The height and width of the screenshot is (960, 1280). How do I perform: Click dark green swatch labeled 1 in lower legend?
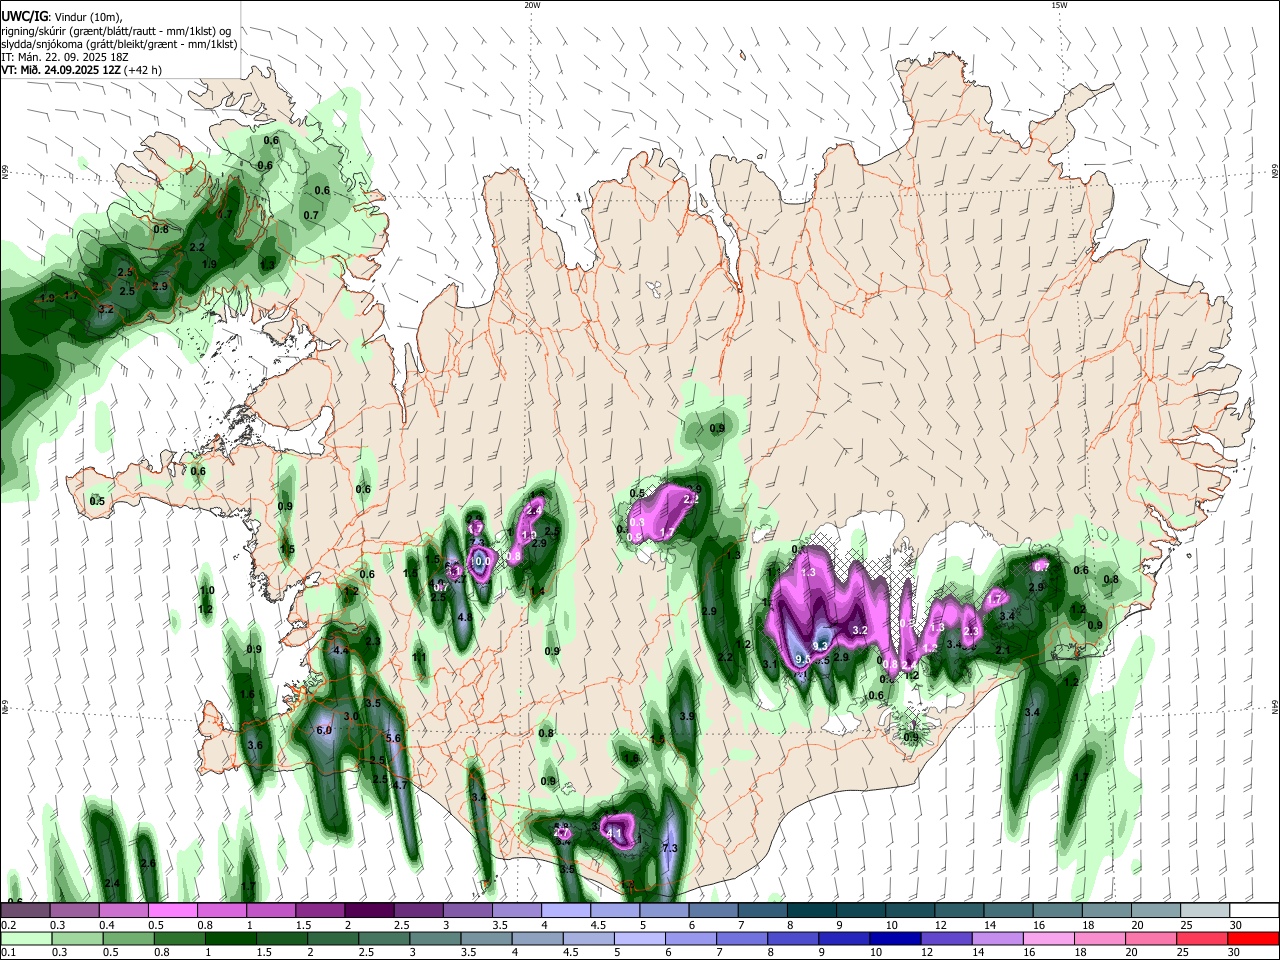tap(231, 938)
